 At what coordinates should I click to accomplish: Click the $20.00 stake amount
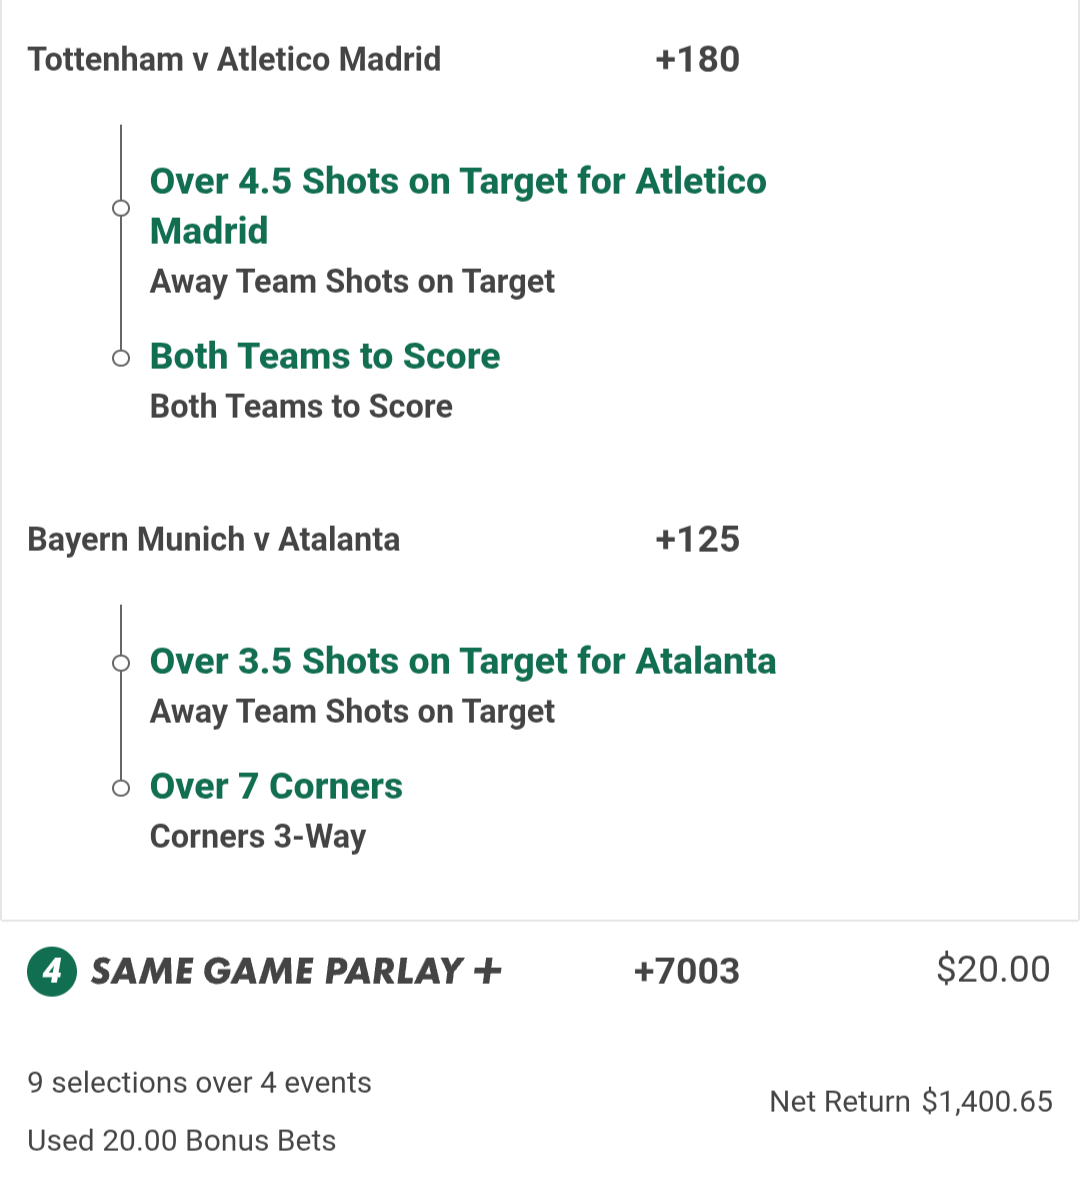pyautogui.click(x=992, y=969)
